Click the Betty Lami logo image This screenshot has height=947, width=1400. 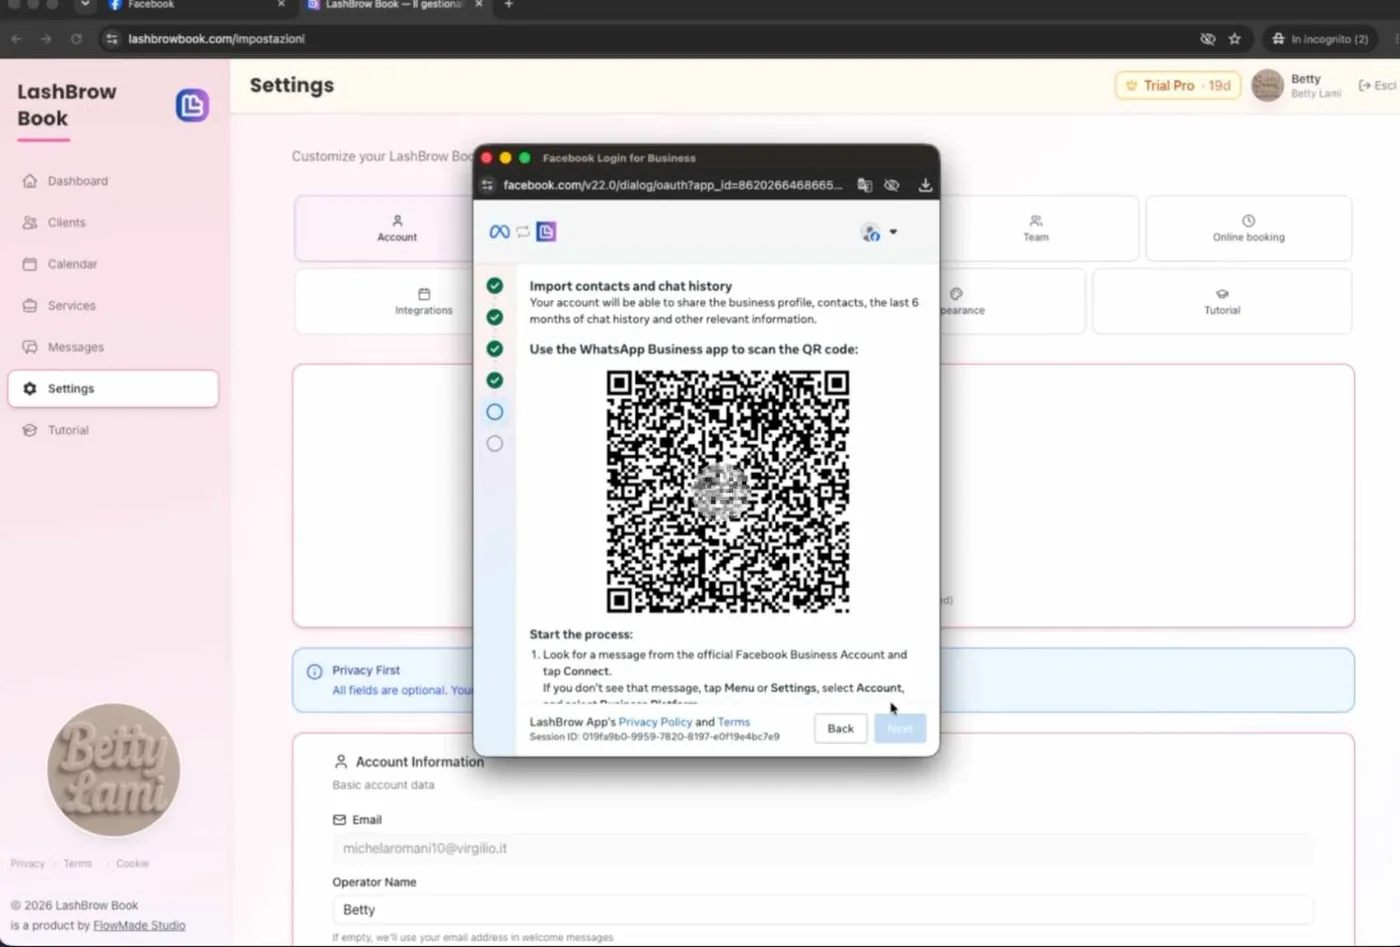(114, 769)
